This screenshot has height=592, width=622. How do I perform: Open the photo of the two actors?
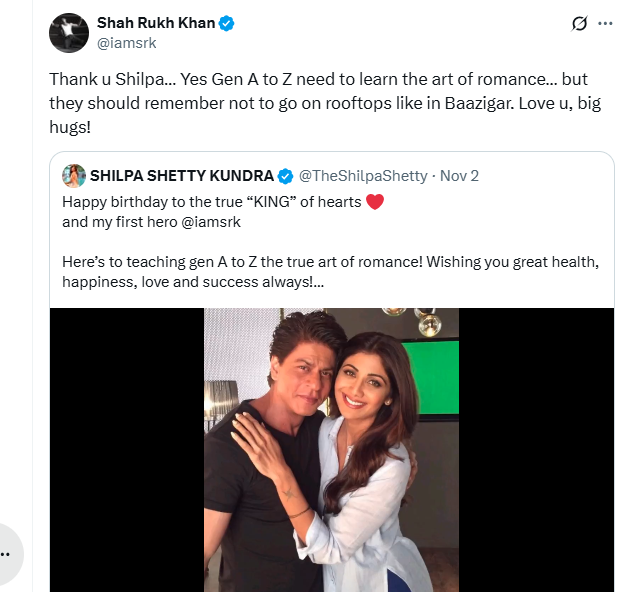(331, 450)
